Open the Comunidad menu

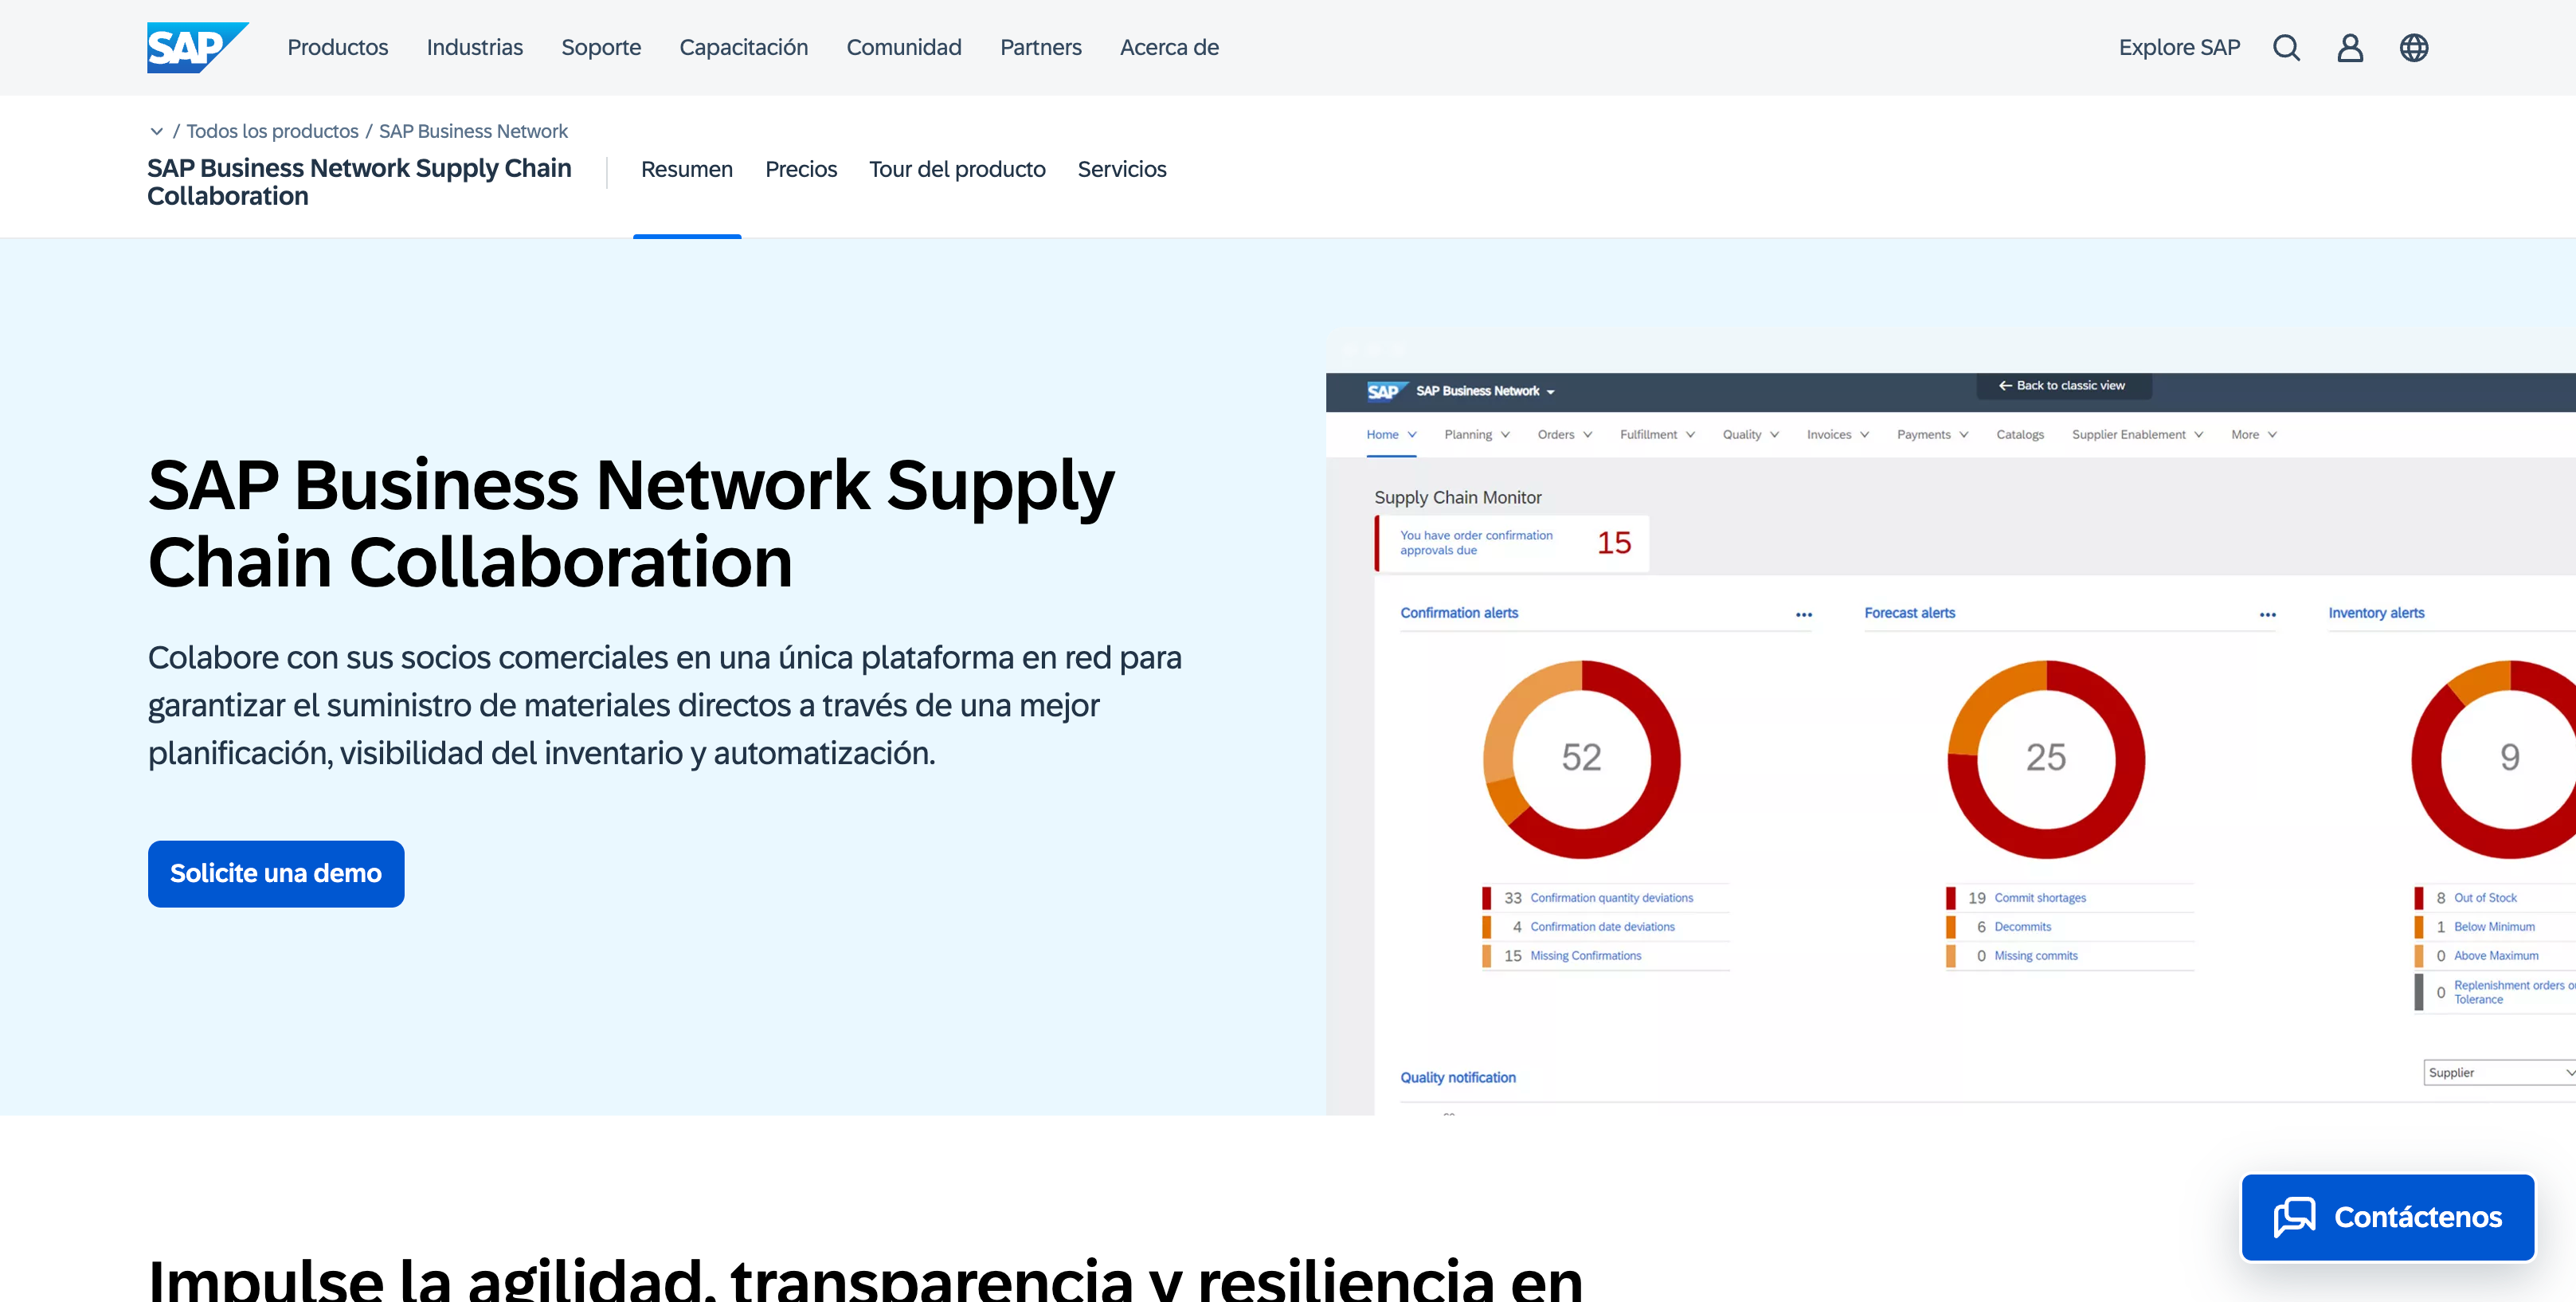tap(904, 47)
